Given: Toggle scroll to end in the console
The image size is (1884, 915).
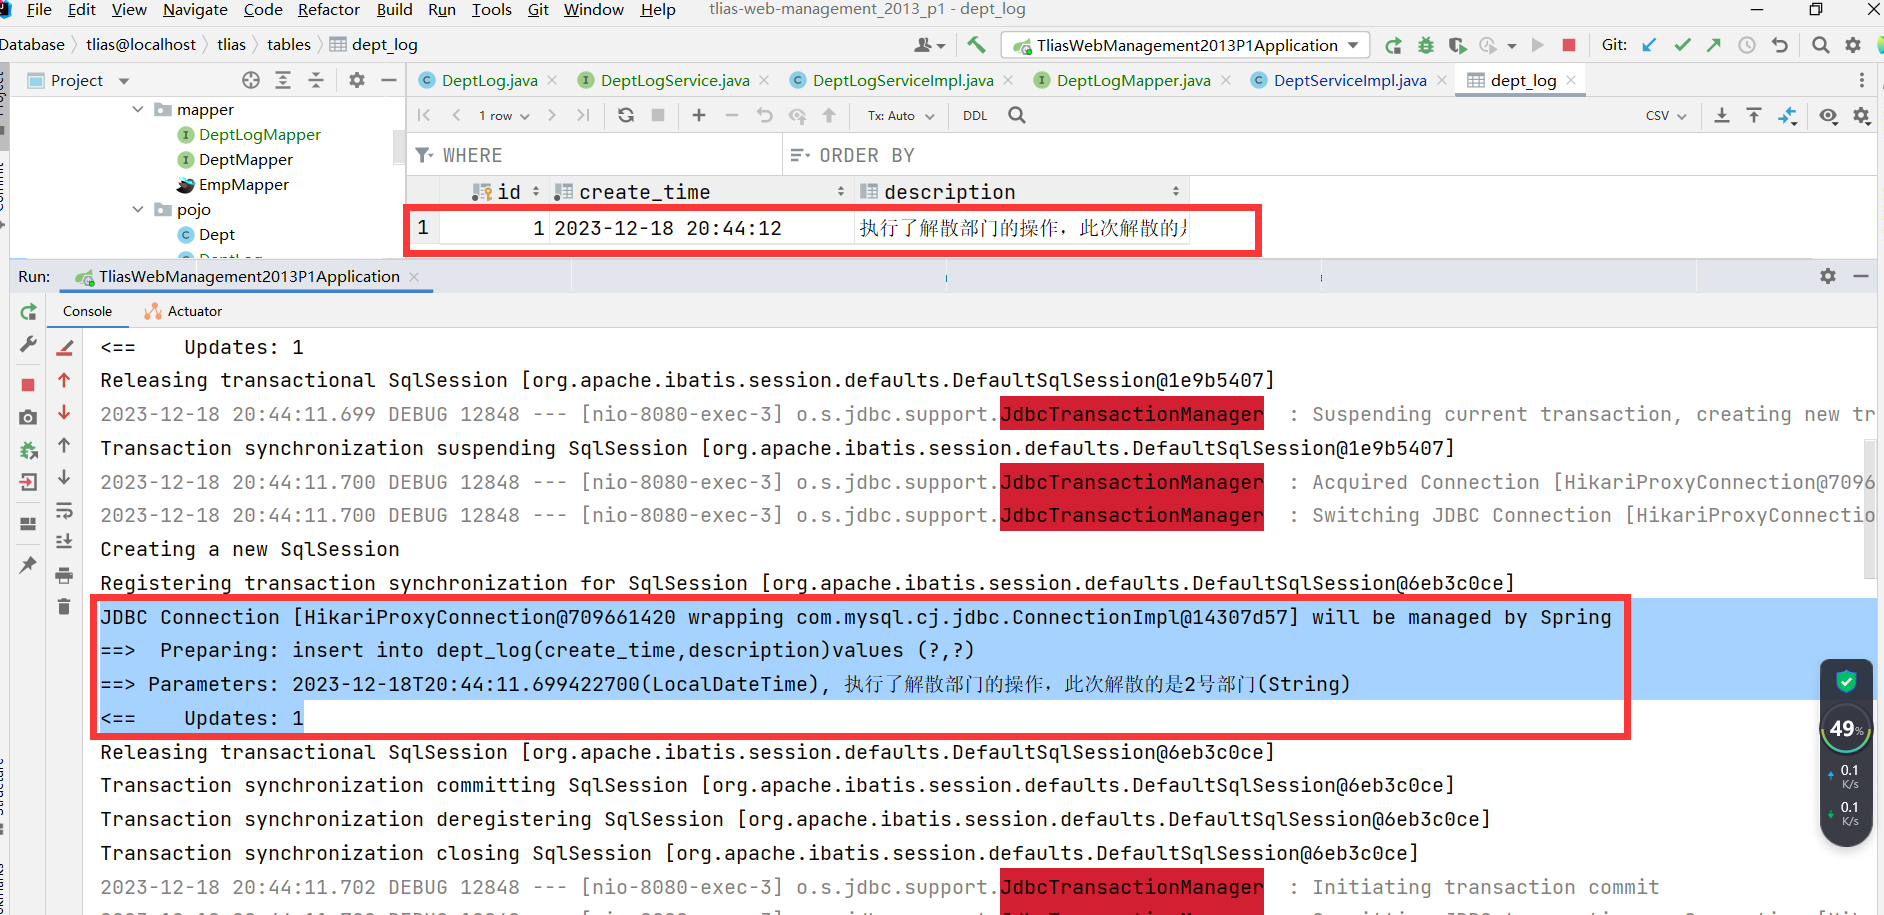Looking at the screenshot, I should (x=64, y=542).
